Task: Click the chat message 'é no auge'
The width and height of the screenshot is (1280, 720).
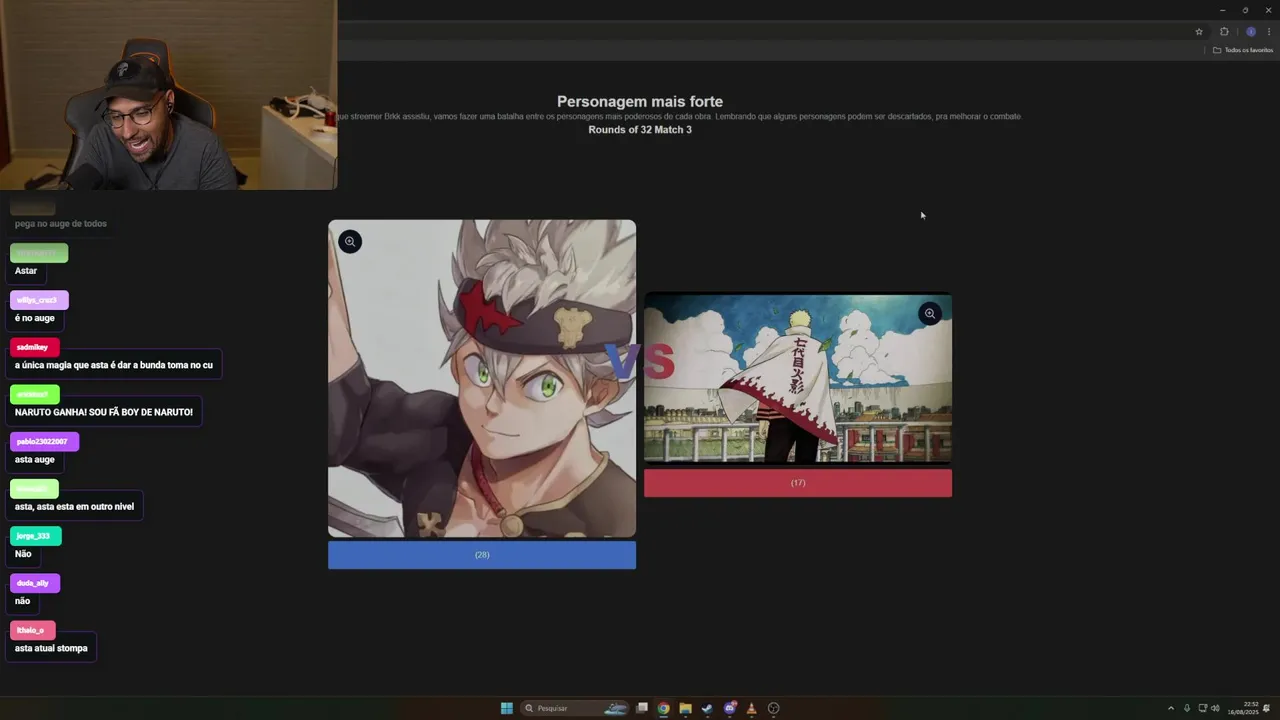Action: pos(35,318)
